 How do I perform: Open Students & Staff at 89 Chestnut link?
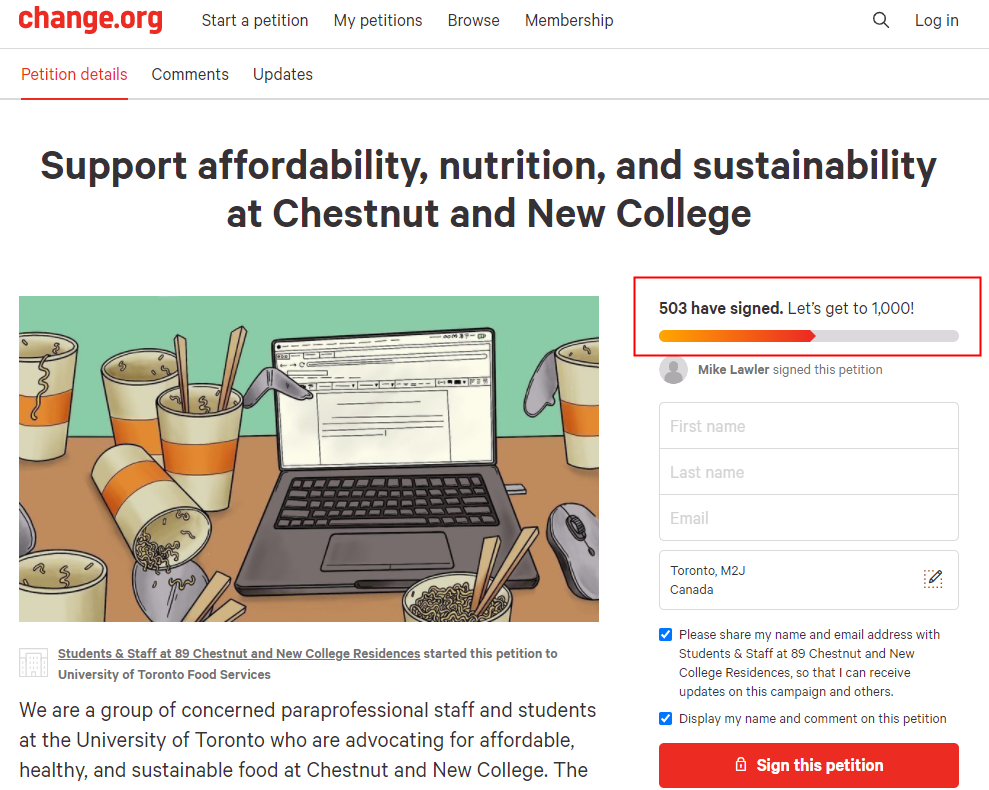pyautogui.click(x=239, y=653)
